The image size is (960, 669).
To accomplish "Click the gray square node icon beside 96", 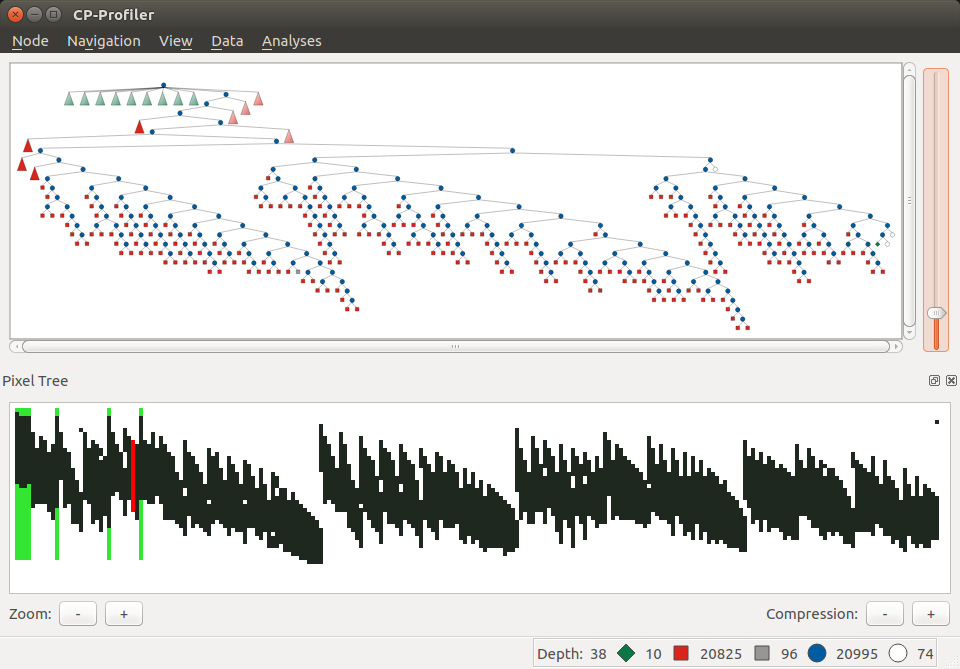I will tap(764, 652).
